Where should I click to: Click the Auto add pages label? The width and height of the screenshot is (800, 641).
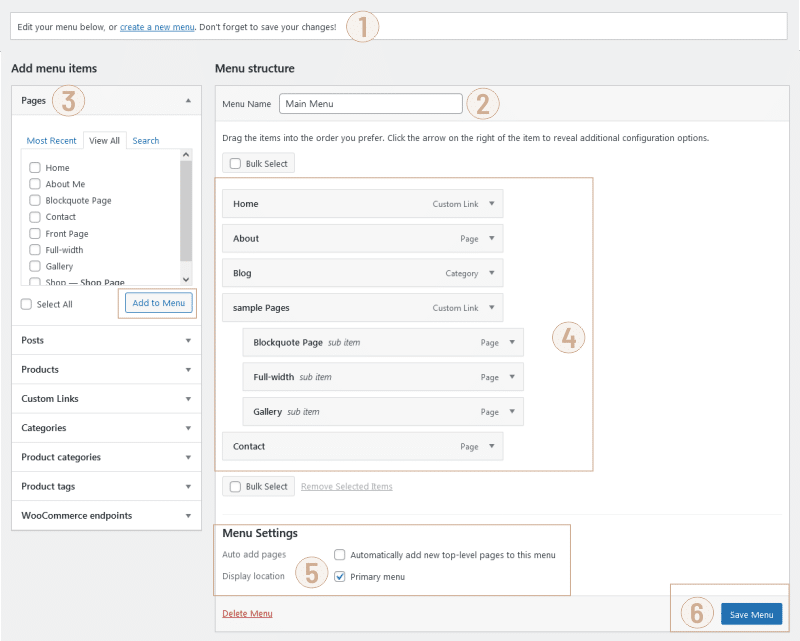[x=254, y=554]
